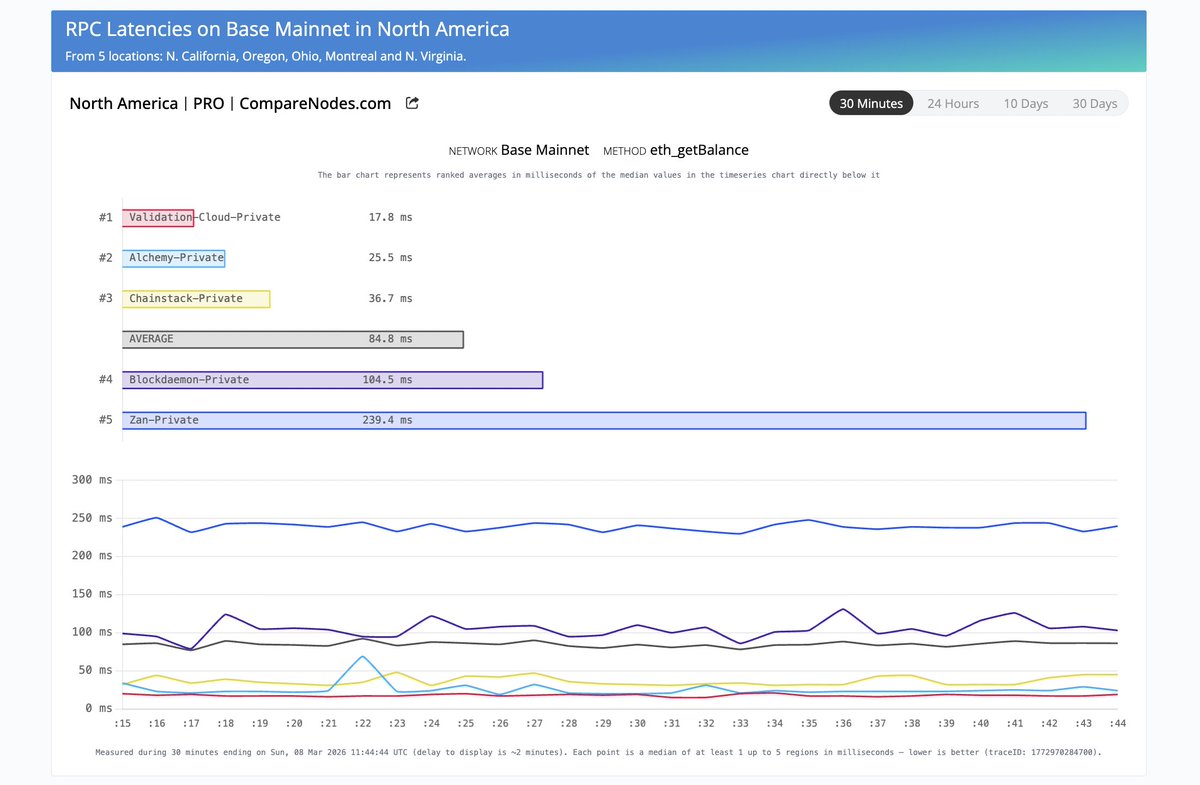Viewport: 1200px width, 785px height.
Task: Click the Zan-Private bar
Action: click(604, 420)
